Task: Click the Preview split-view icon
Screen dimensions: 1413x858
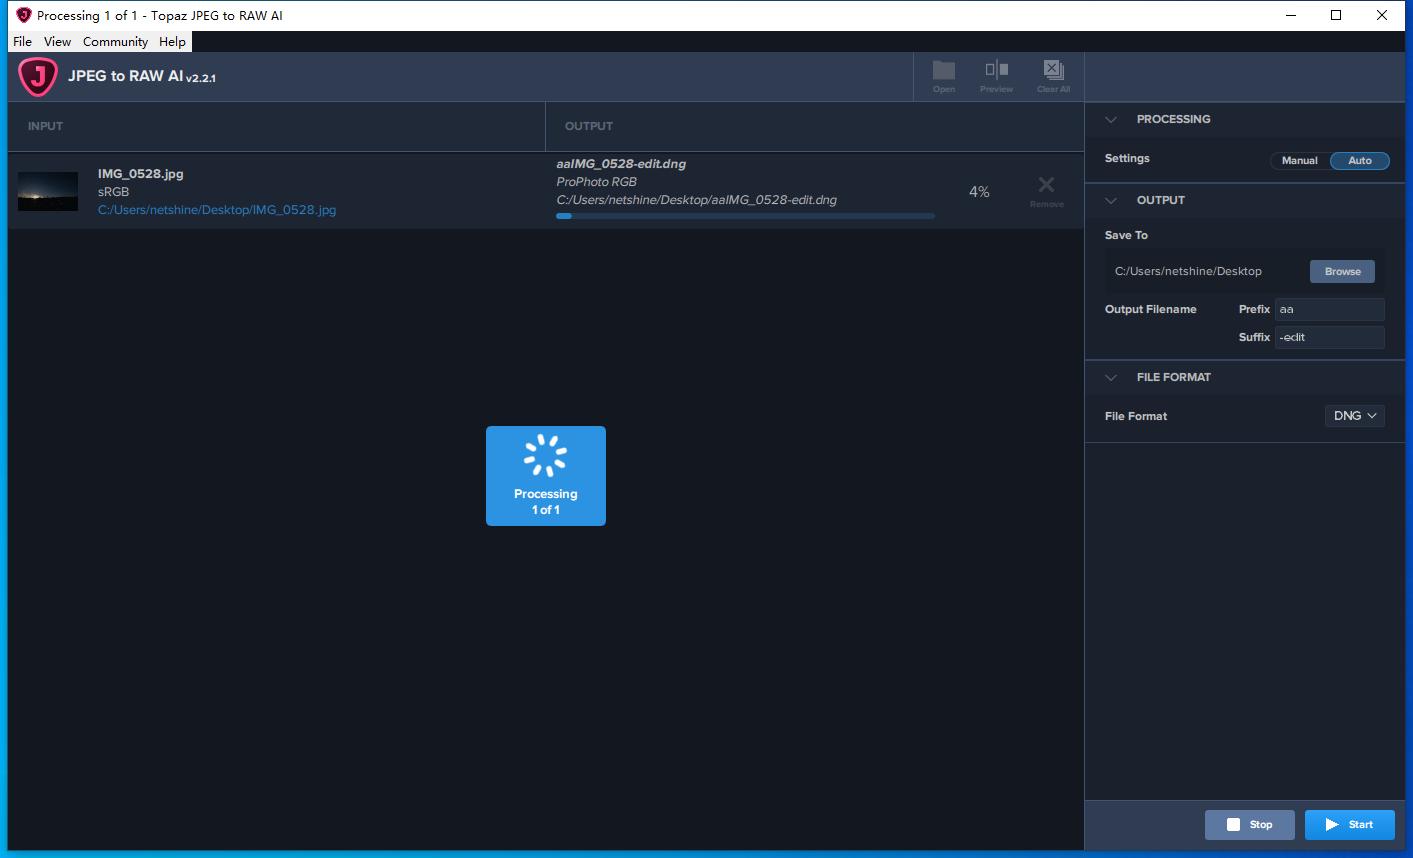Action: click(x=996, y=76)
